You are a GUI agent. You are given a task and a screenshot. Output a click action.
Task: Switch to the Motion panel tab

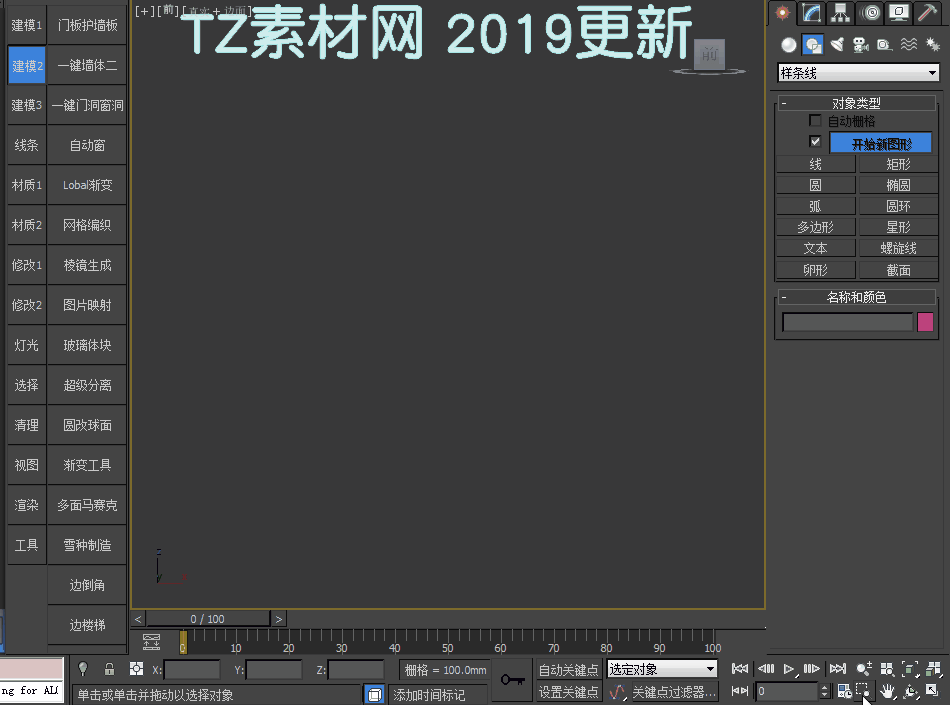pos(870,13)
